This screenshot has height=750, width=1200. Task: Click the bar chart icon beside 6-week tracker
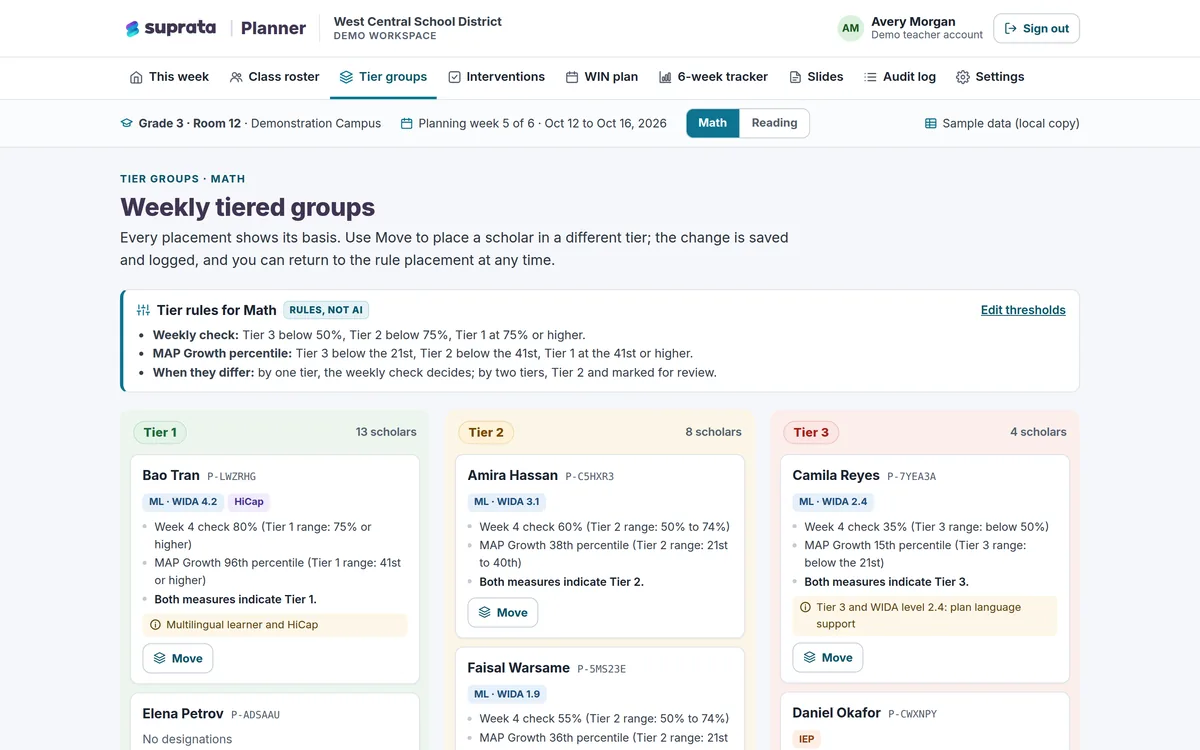point(665,77)
